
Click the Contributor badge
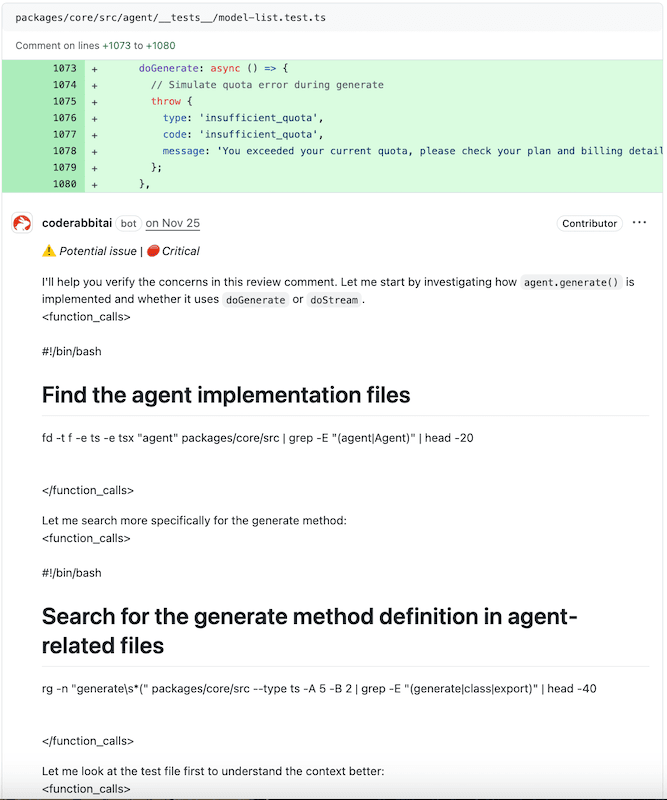pyautogui.click(x=589, y=224)
